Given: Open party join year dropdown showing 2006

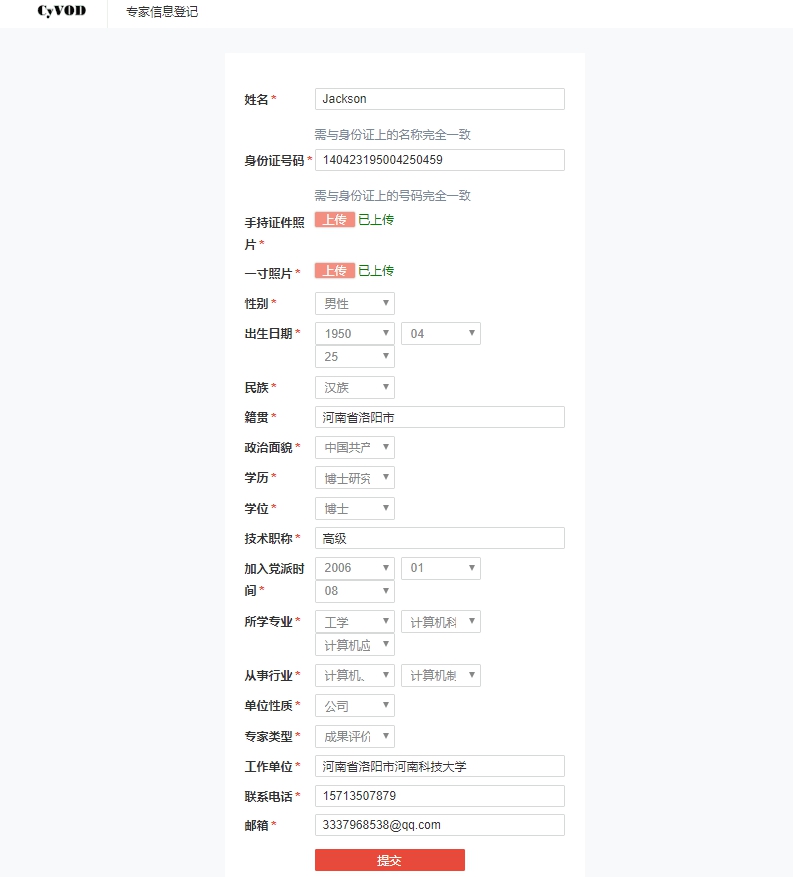Looking at the screenshot, I should [x=355, y=568].
